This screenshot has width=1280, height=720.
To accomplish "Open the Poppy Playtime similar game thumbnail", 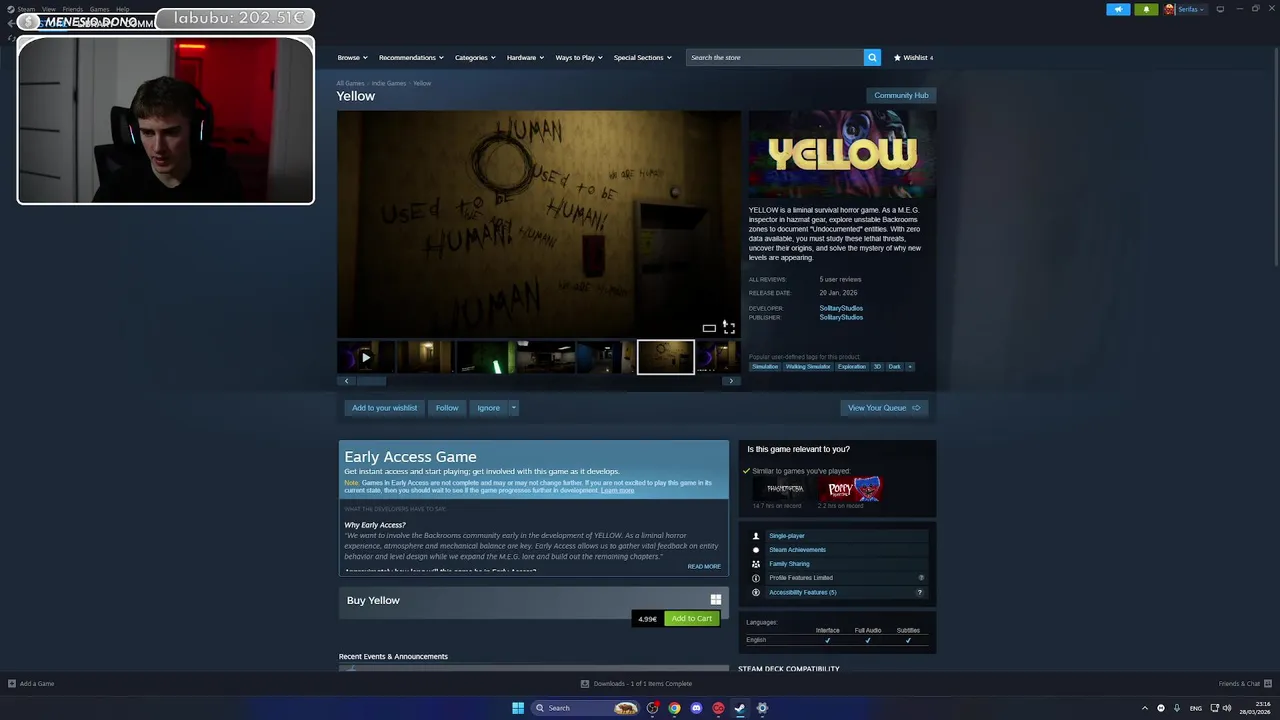I will (x=853, y=489).
